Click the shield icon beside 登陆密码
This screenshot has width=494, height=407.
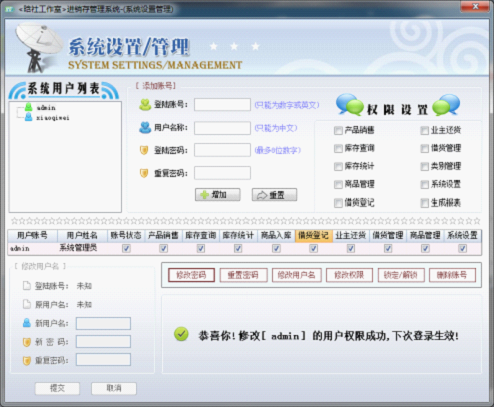tap(144, 150)
